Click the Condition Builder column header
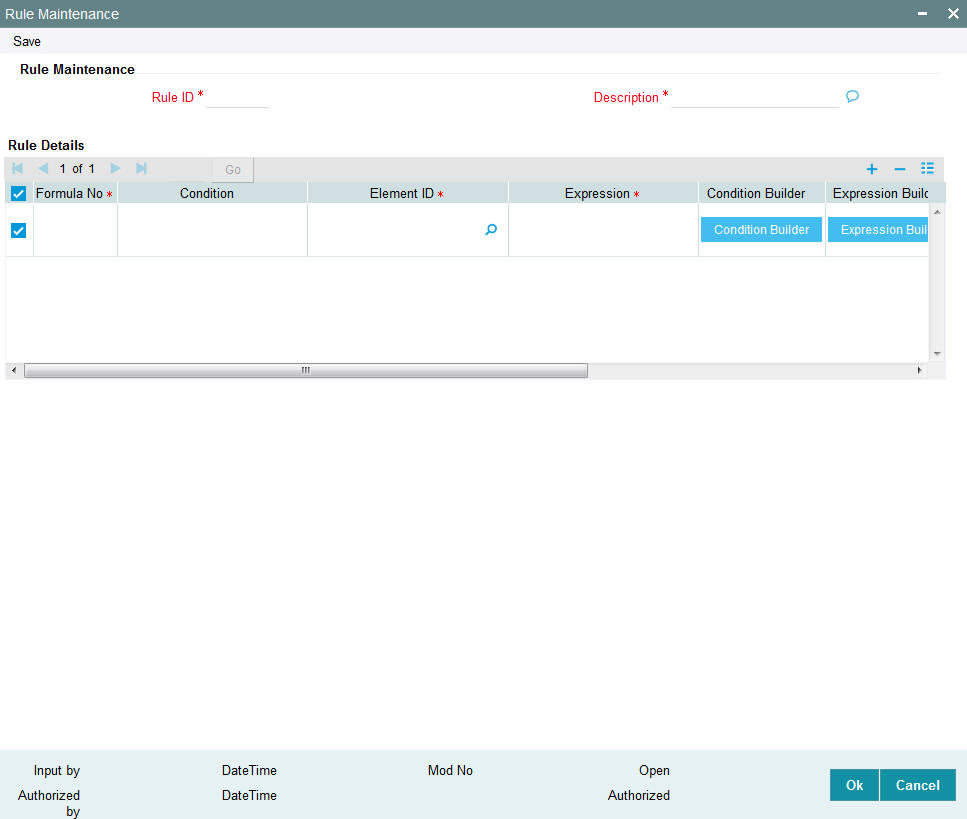The width and height of the screenshot is (967, 819). [x=762, y=194]
